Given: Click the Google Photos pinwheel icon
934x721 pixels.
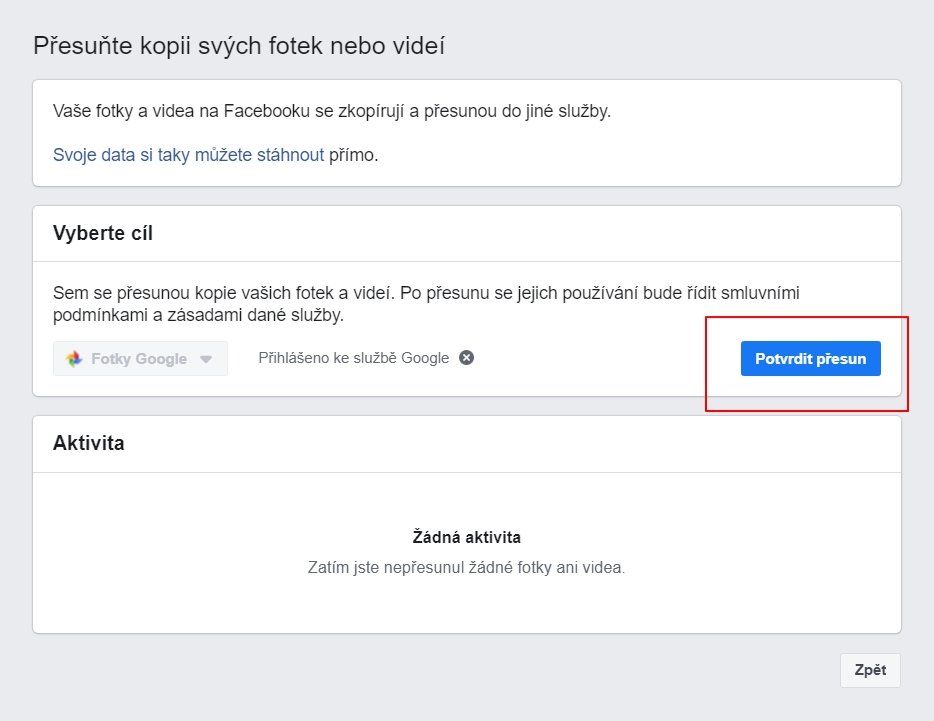Looking at the screenshot, I should coord(74,359).
